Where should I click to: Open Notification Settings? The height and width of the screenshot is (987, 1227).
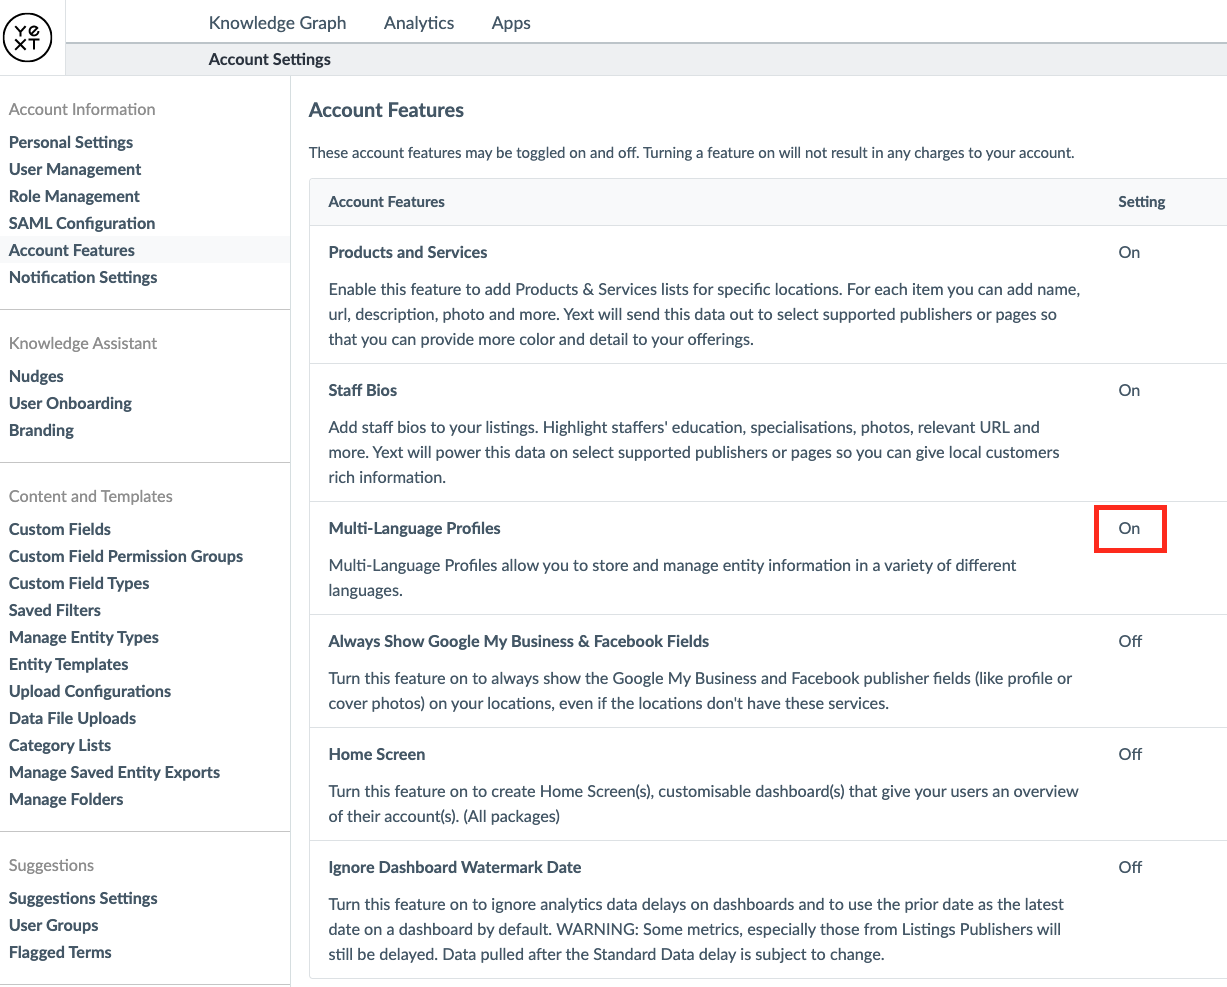pos(83,277)
